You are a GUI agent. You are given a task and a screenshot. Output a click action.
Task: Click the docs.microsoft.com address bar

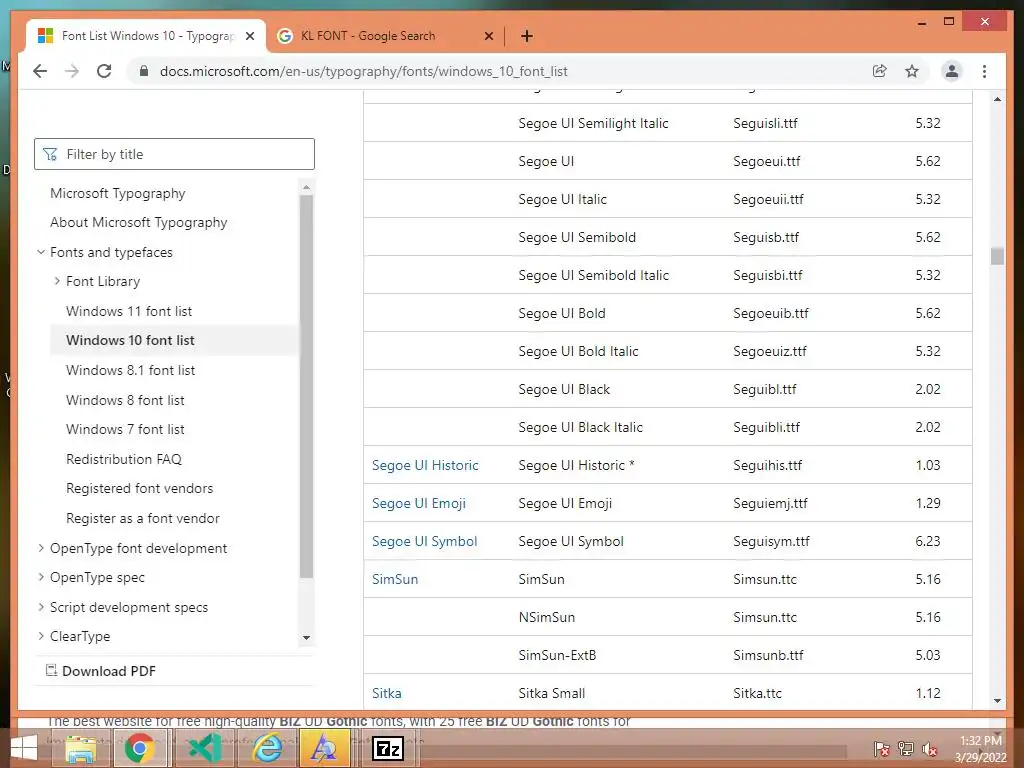(x=364, y=71)
